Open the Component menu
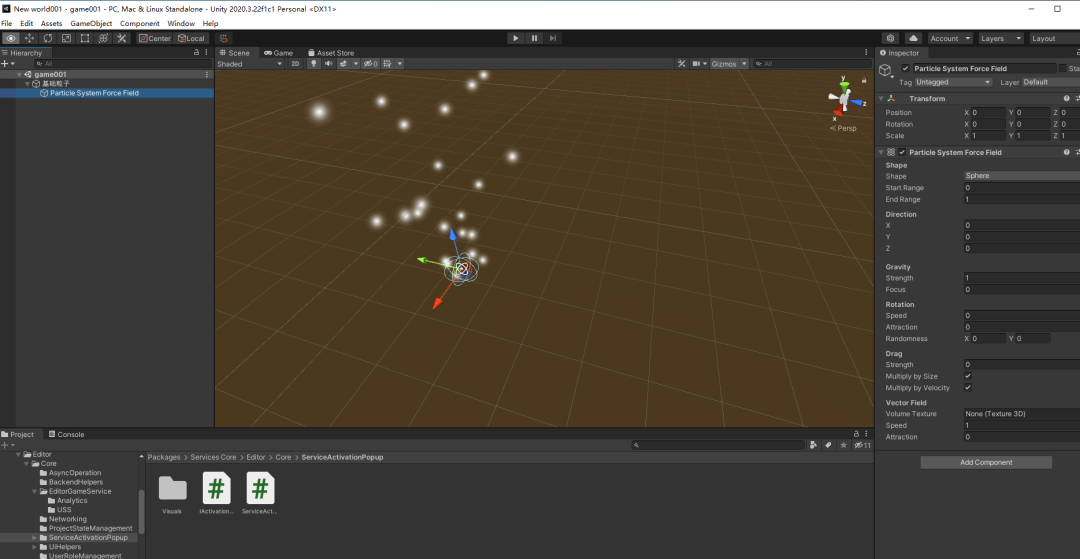Screen dimensions: 1080x559 pos(140,23)
